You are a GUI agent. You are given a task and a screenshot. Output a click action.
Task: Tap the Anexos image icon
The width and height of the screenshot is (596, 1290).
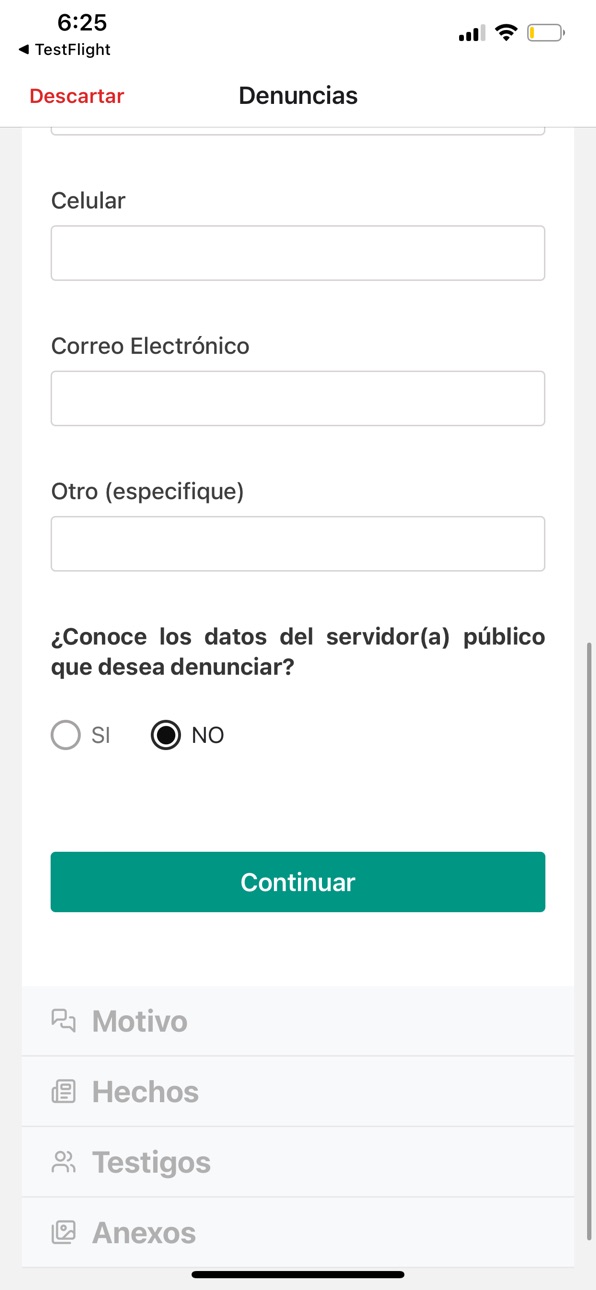coord(64,1233)
